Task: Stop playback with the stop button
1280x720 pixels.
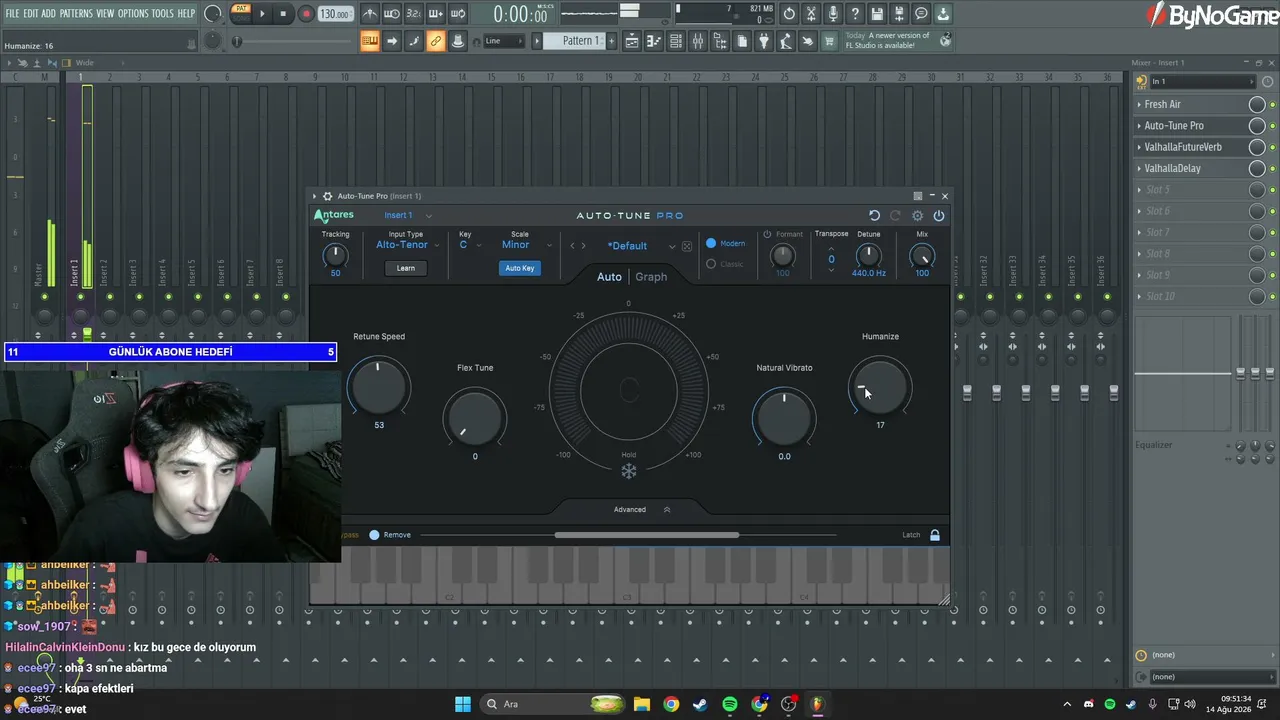Action: pos(283,14)
